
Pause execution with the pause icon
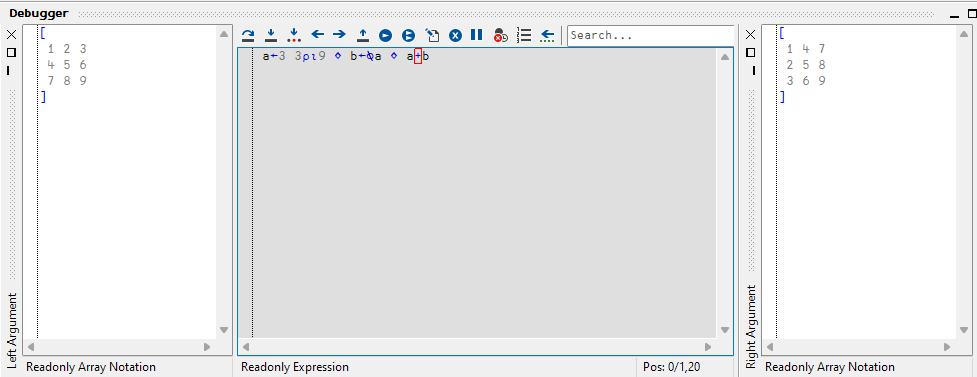[x=477, y=35]
